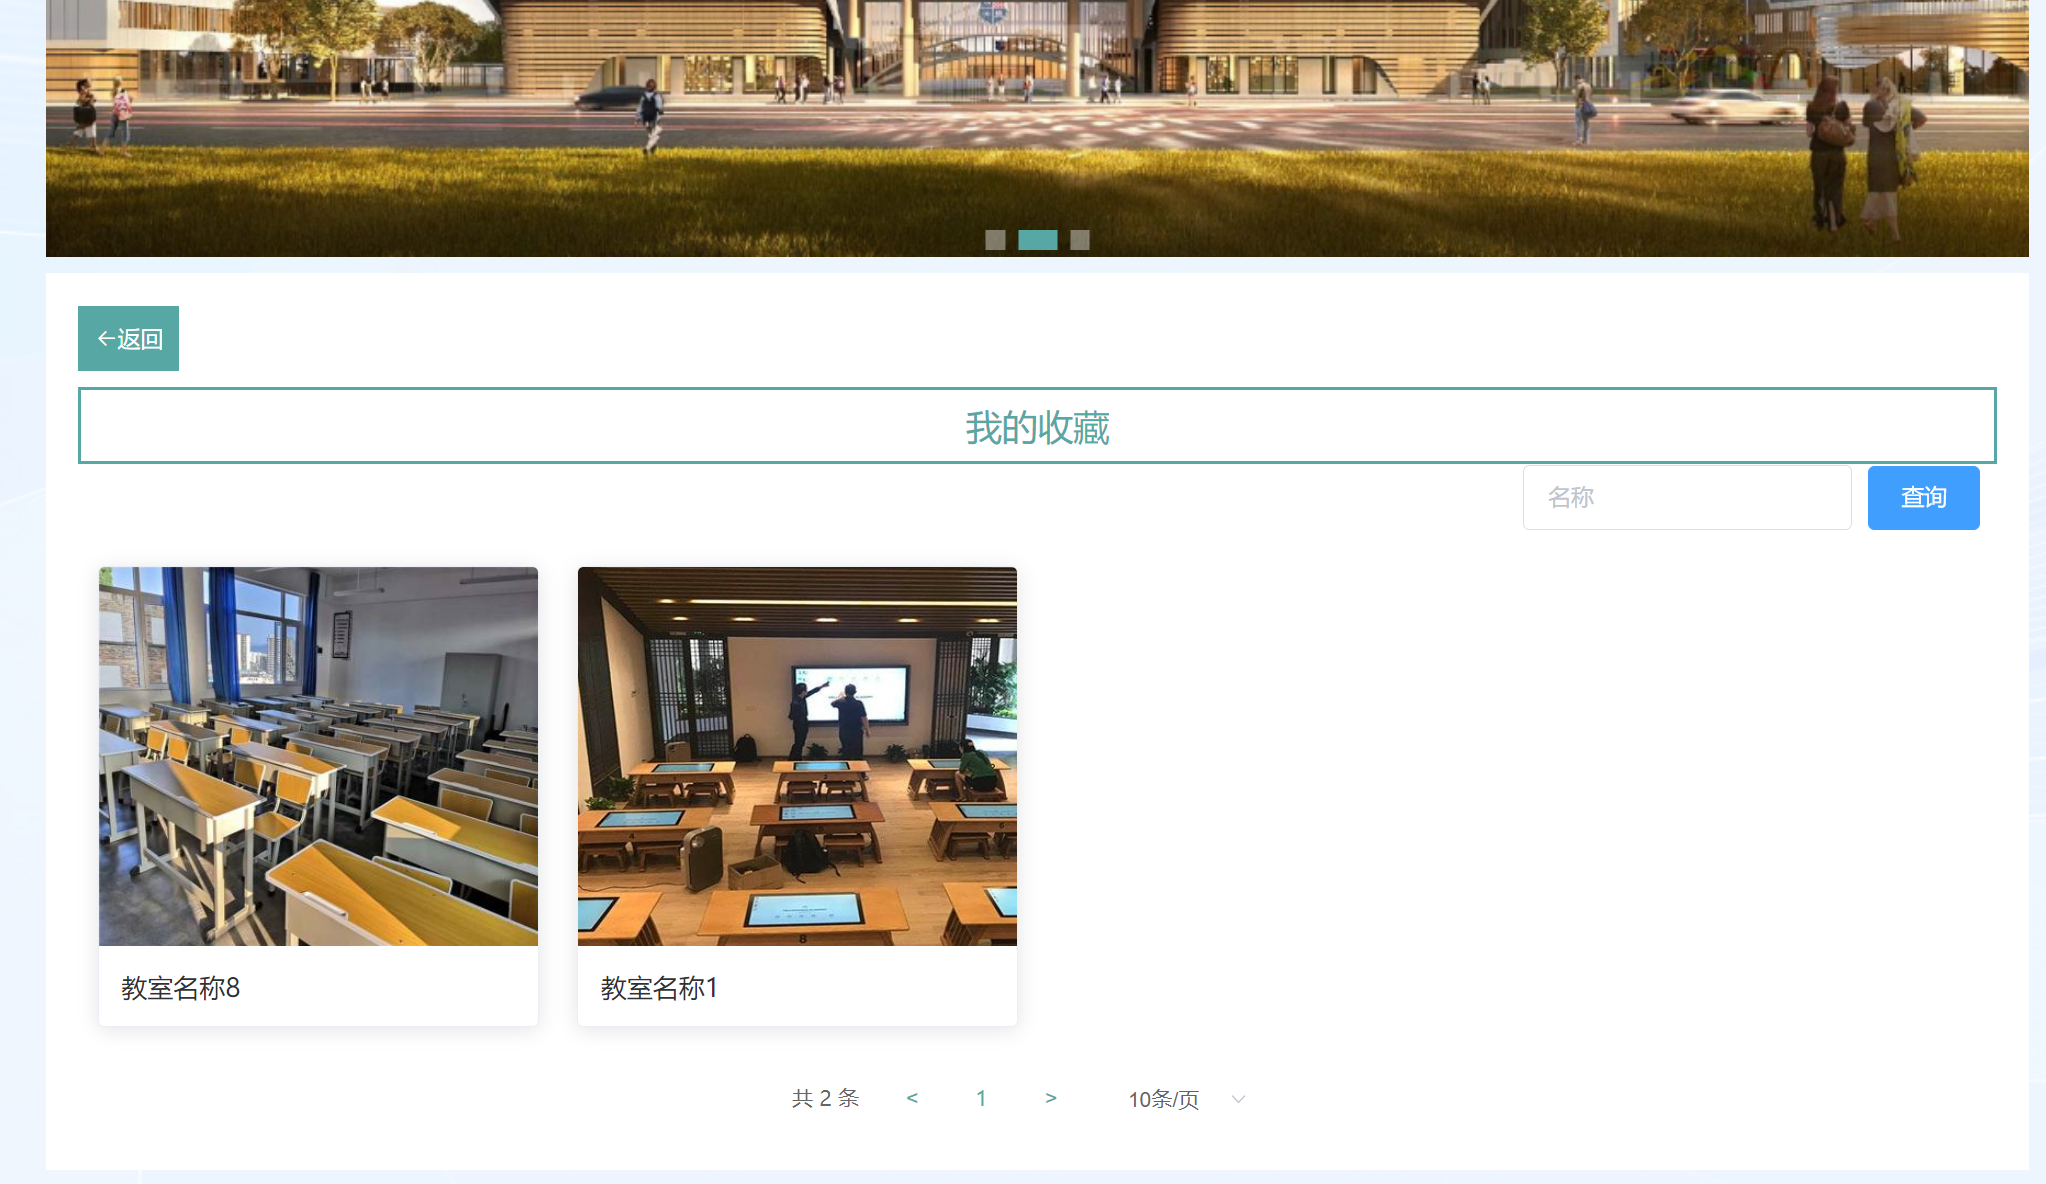This screenshot has width=2046, height=1184.
Task: Click the first carousel indicator dot
Action: [x=996, y=240]
